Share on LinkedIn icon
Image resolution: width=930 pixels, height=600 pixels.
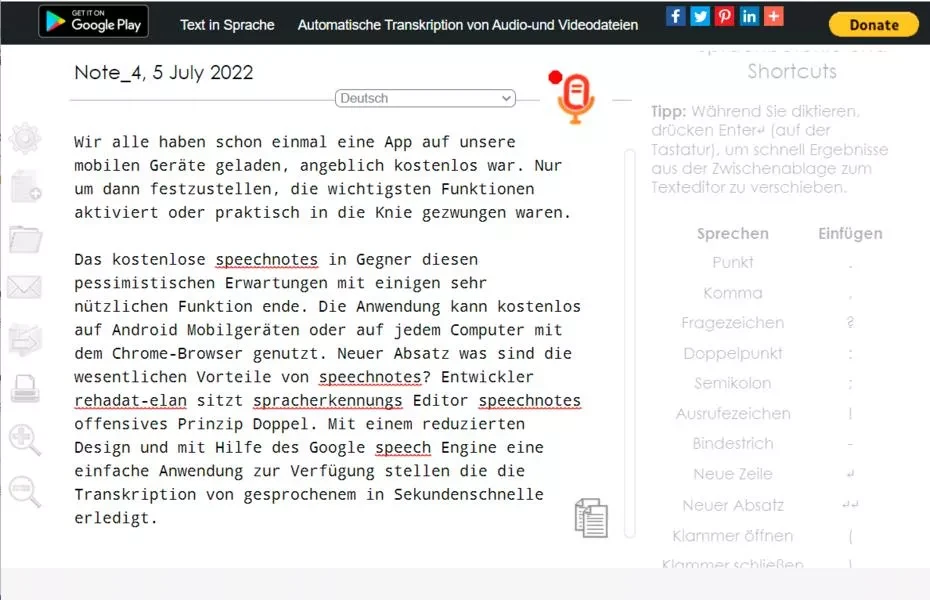click(x=749, y=16)
